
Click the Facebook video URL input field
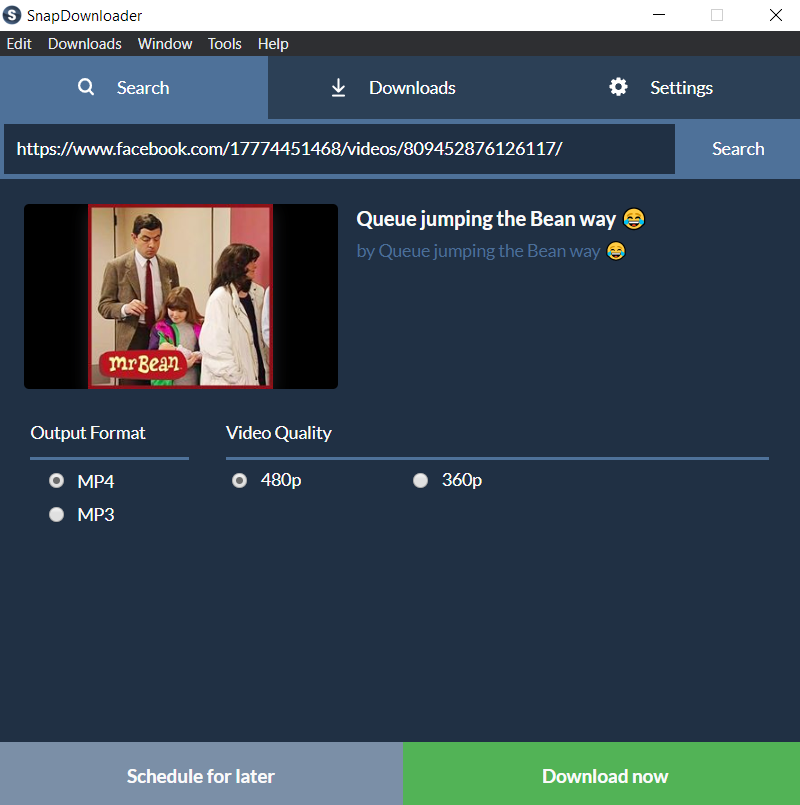339,149
